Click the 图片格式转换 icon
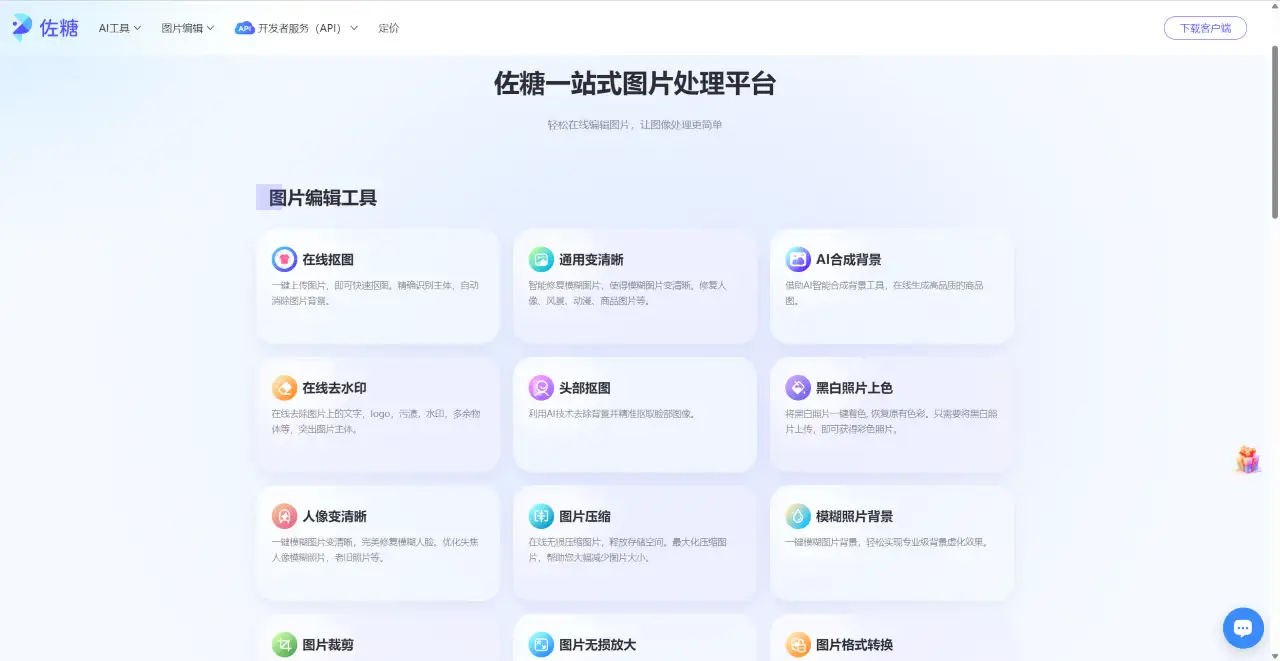 798,645
